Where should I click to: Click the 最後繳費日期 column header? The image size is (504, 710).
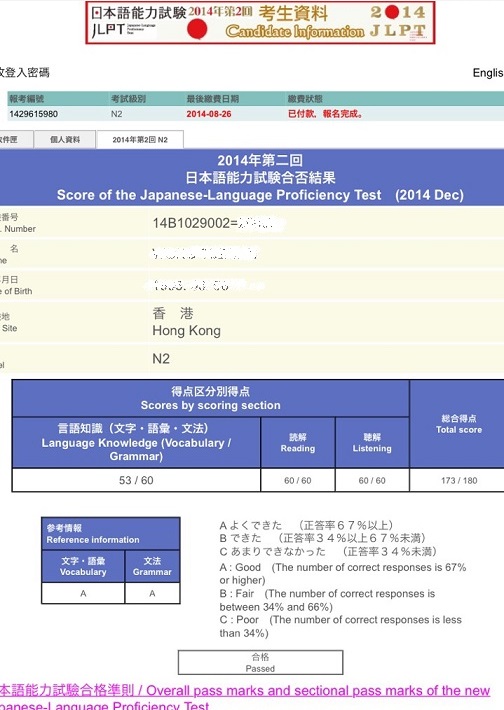(212, 99)
